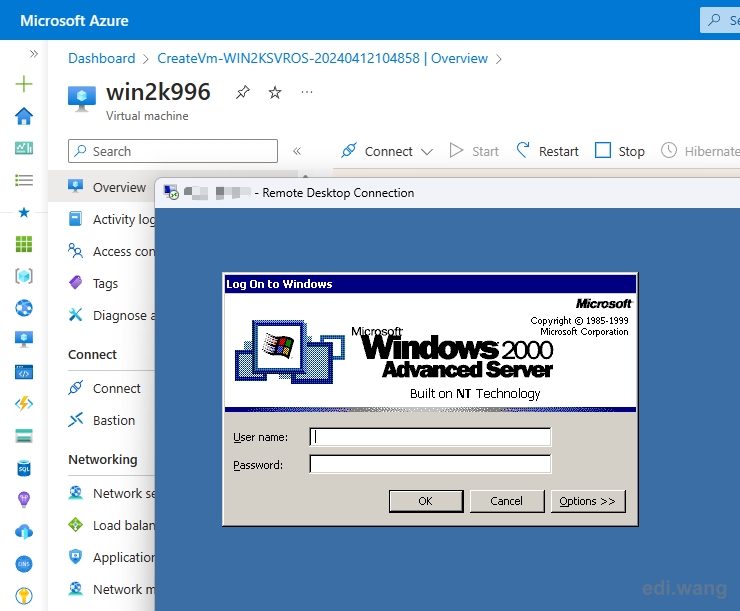Image resolution: width=740 pixels, height=611 pixels.
Task: Click the Azure portal search box
Action: 720,20
